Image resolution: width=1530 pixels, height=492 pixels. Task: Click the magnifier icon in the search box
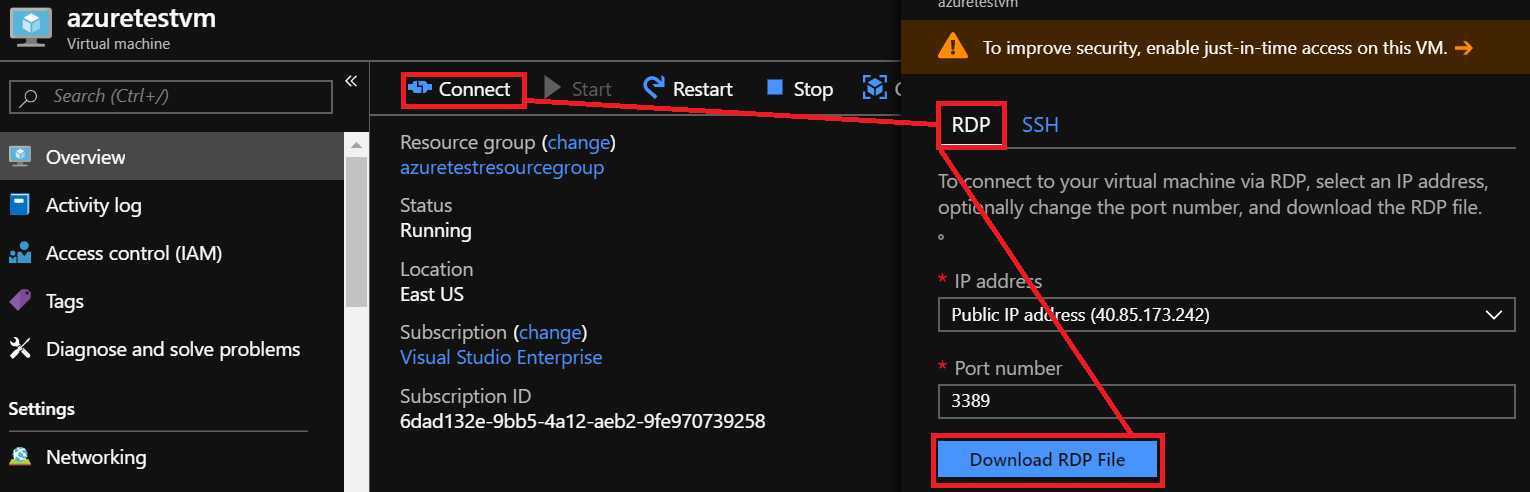(x=29, y=97)
